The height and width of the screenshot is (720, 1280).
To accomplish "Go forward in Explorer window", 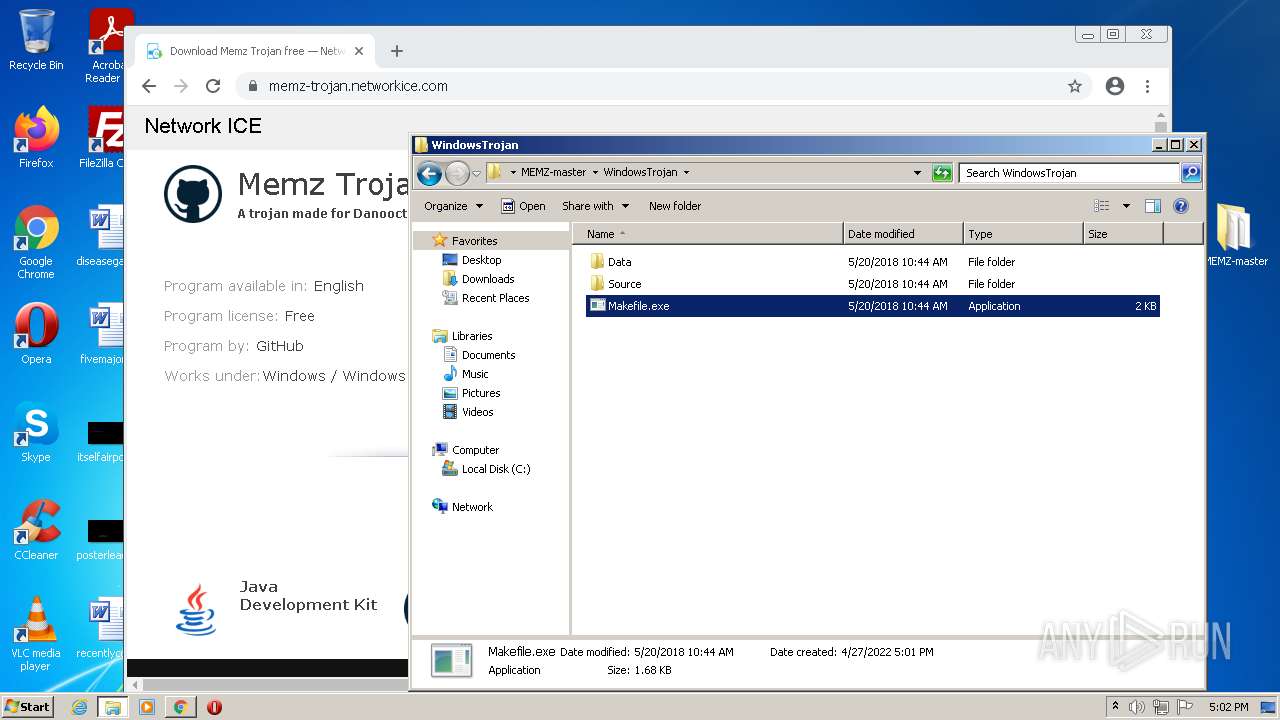I will 457,173.
